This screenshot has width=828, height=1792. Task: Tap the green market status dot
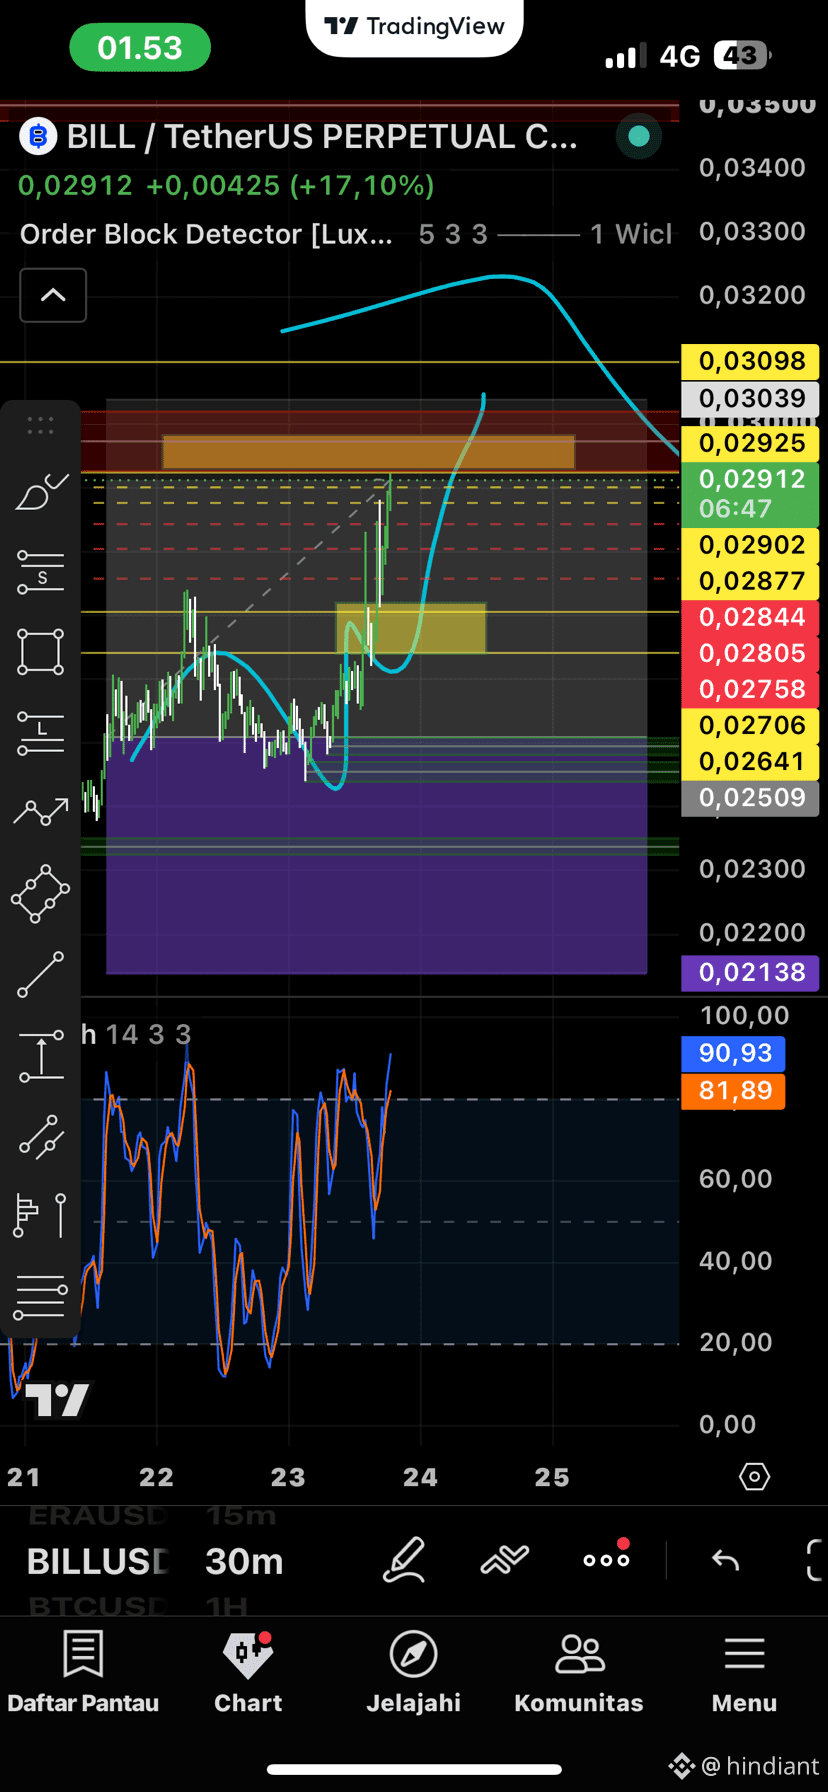pos(639,137)
